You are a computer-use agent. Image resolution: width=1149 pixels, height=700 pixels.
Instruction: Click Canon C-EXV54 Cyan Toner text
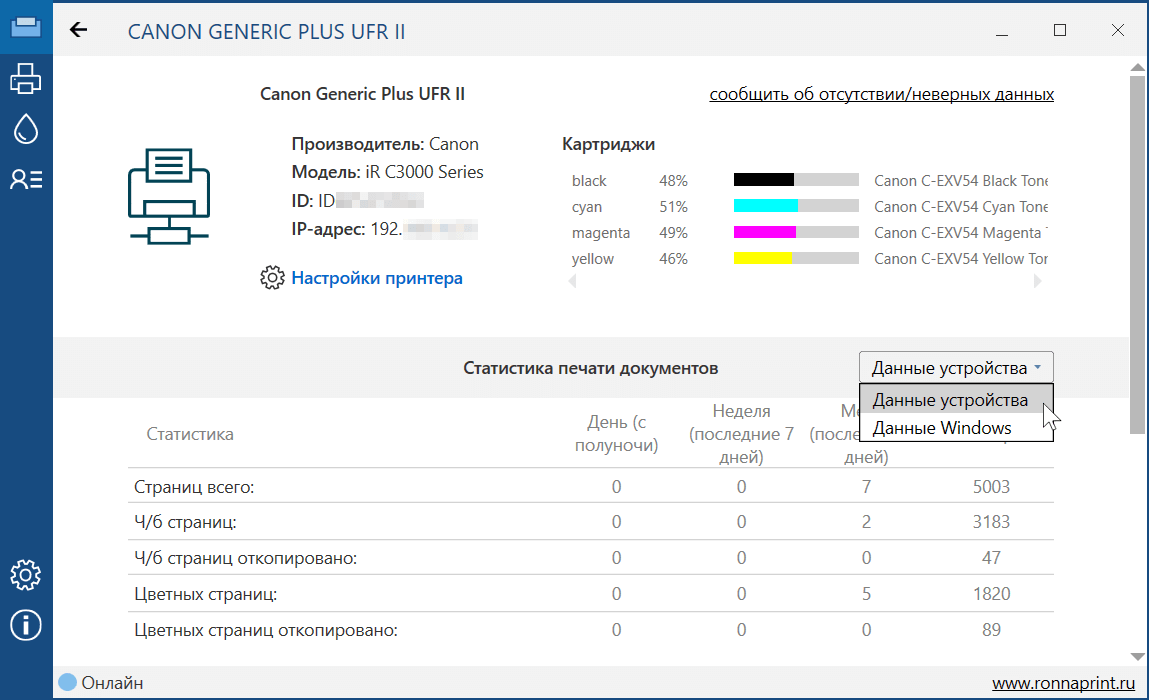(961, 207)
